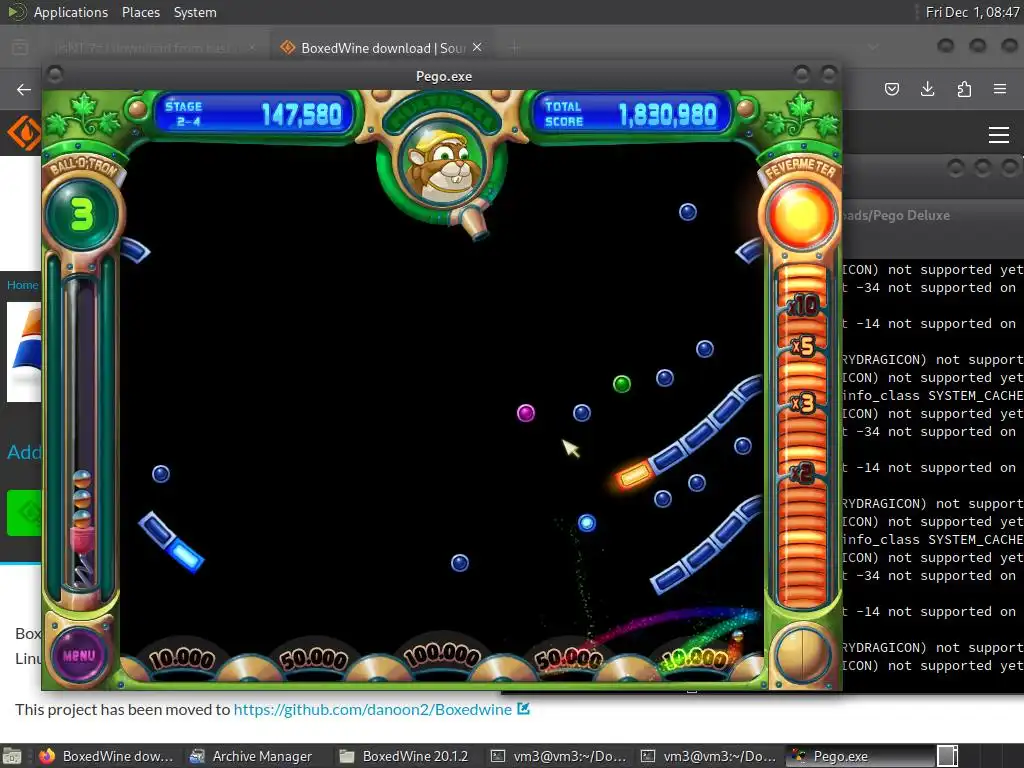Viewport: 1024px width, 768px height.
Task: Click the Pego.exe window menu button
Action: [x=55, y=75]
